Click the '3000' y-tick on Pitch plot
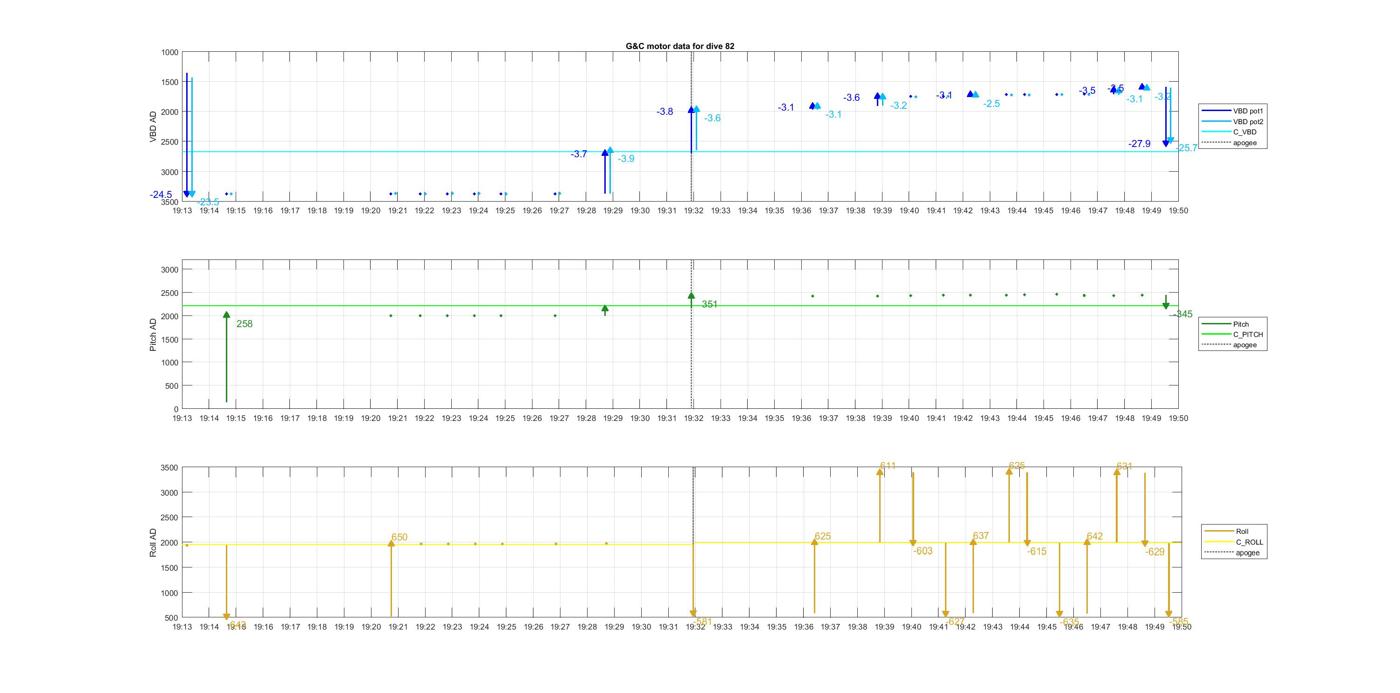Image resolution: width=1400 pixels, height=693 pixels. click(170, 270)
